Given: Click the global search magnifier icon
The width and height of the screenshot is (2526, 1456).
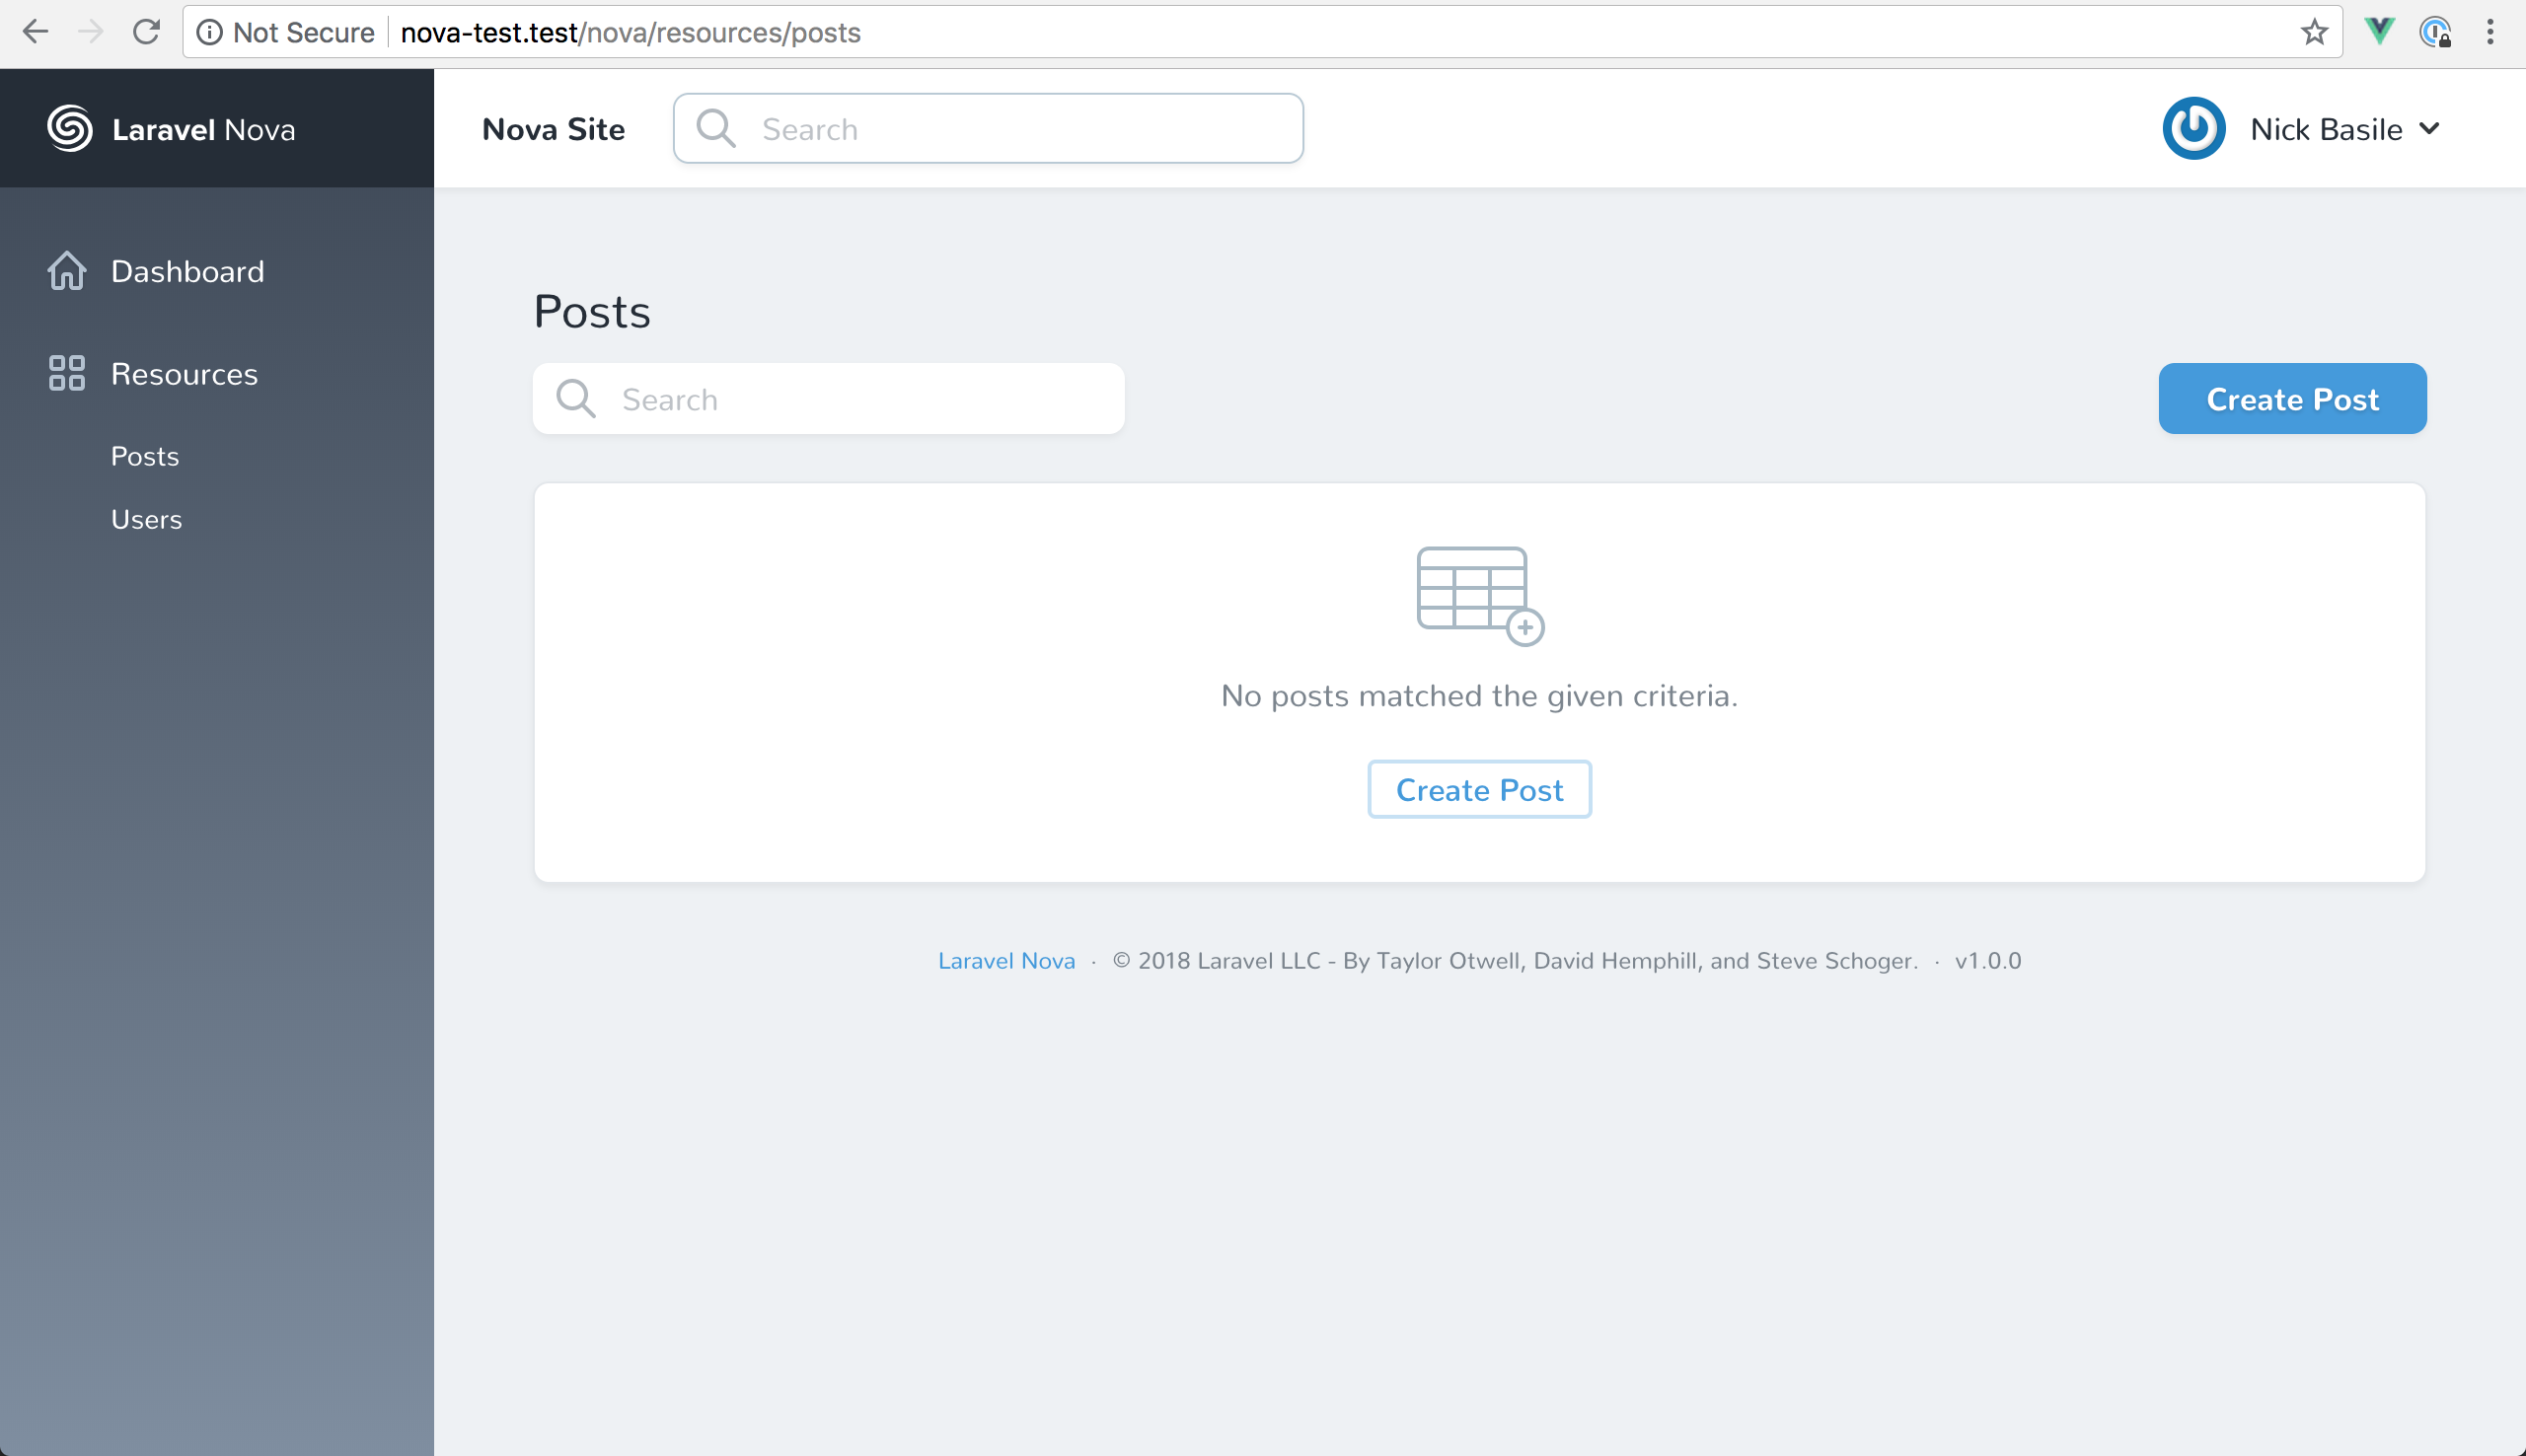Looking at the screenshot, I should click(716, 129).
